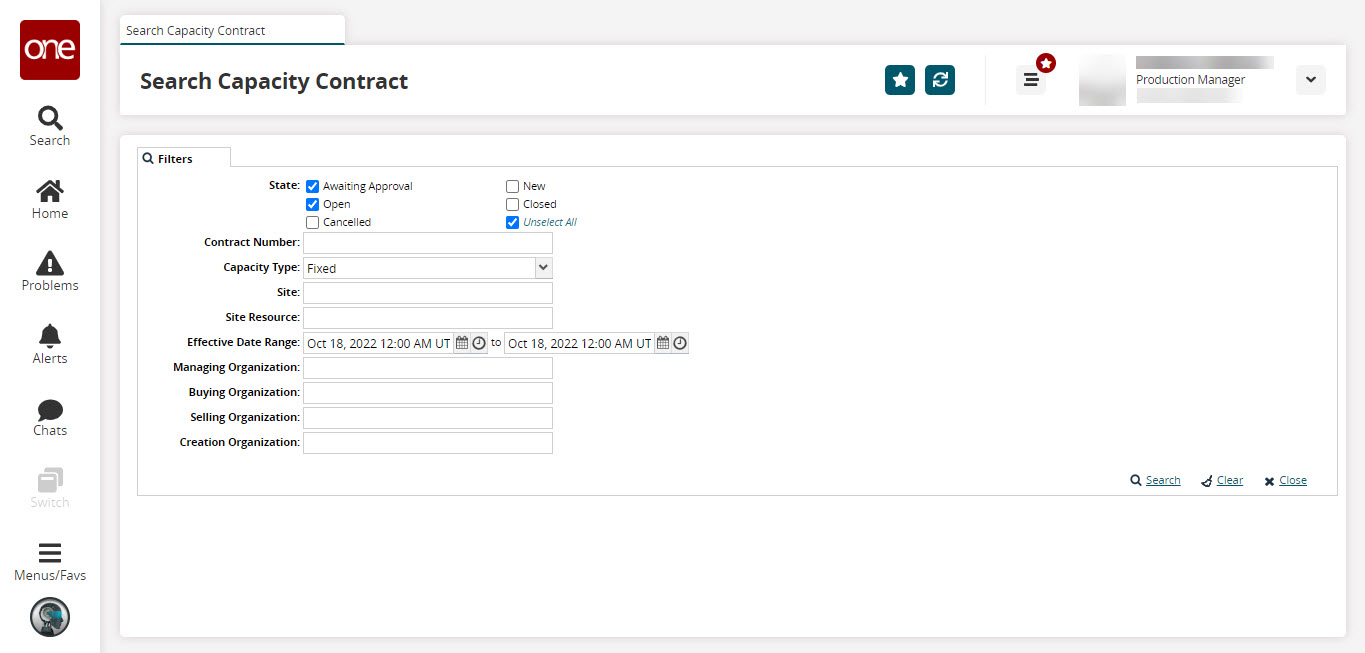Open Search in the sidebar
The width and height of the screenshot is (1365, 653).
point(50,126)
